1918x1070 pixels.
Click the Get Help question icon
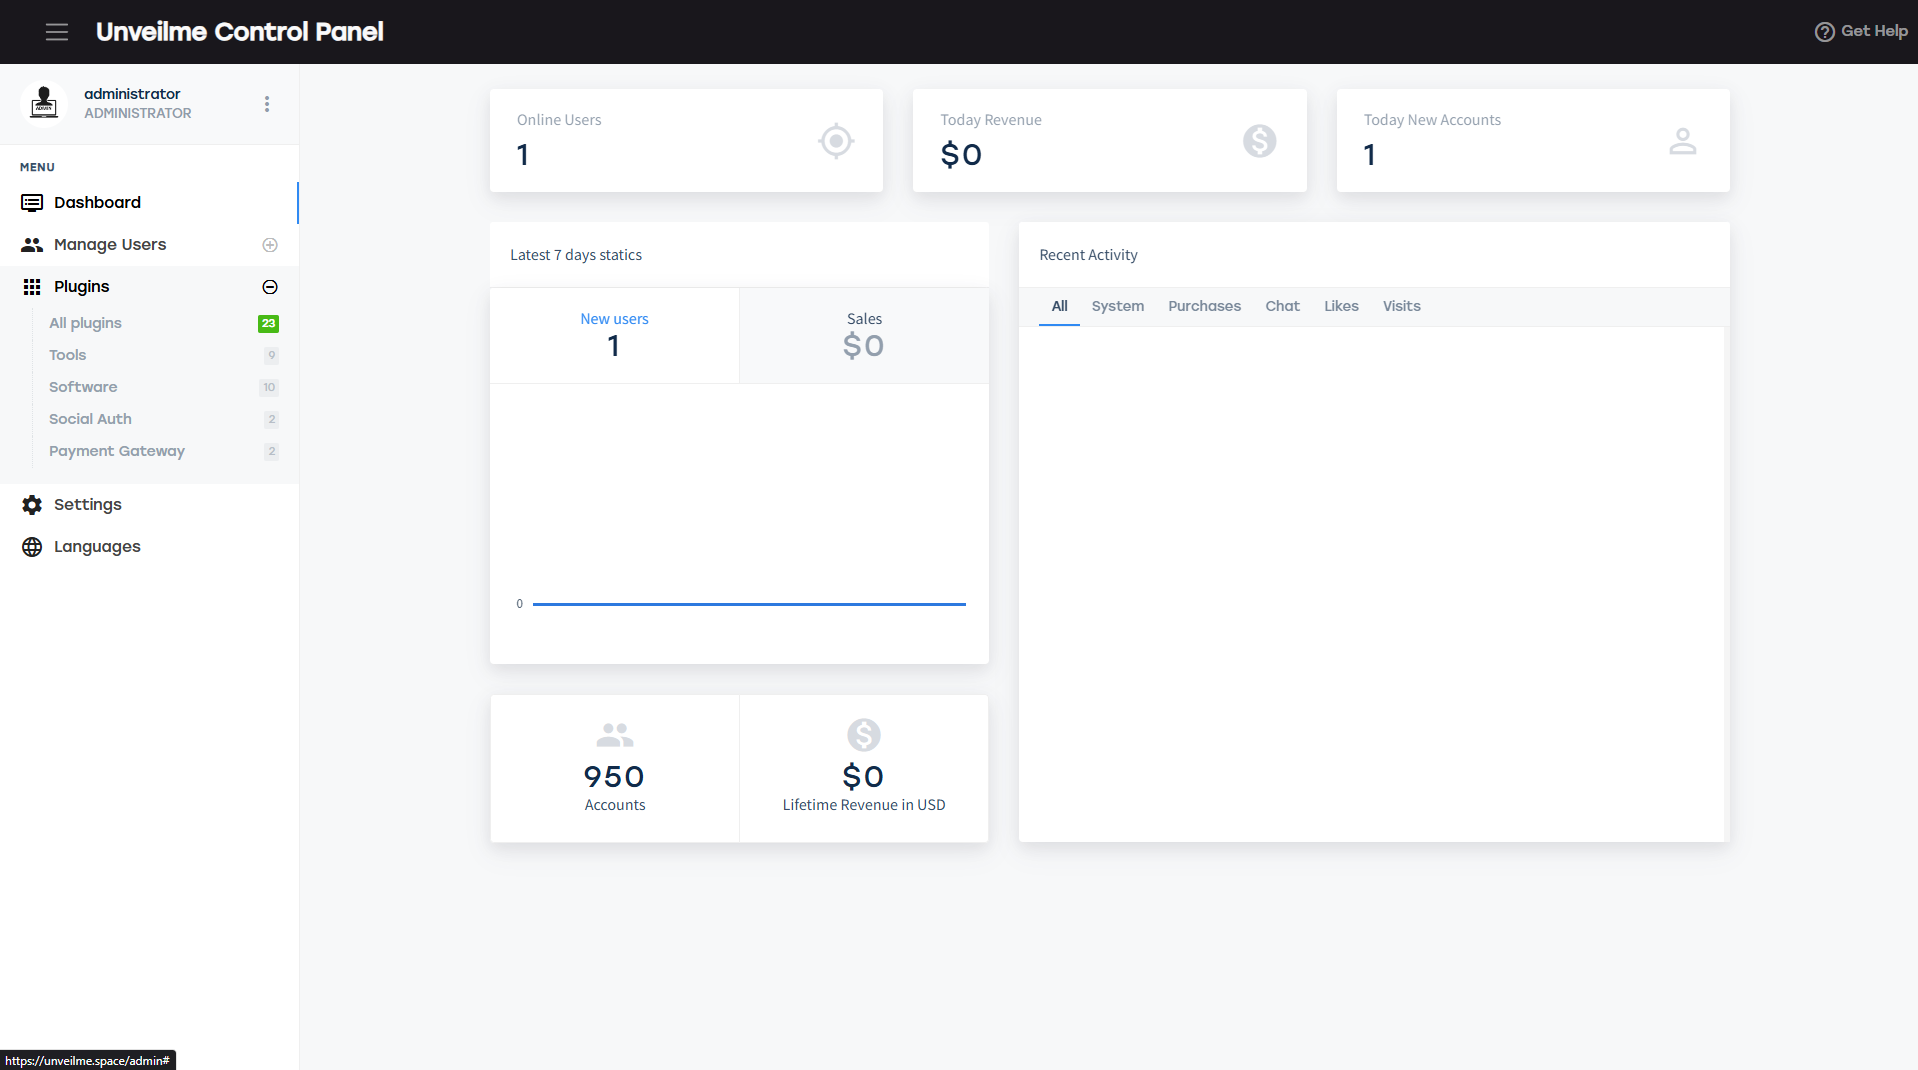tap(1824, 32)
